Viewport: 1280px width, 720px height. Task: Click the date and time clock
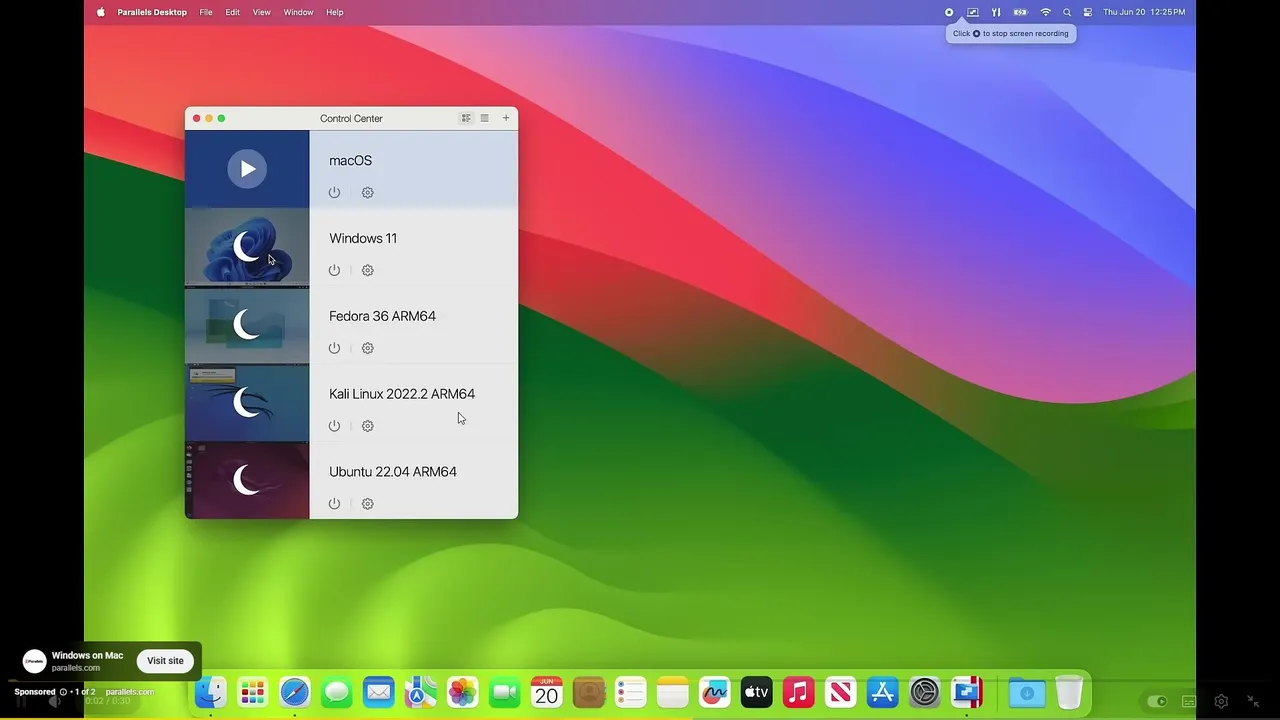[x=1144, y=12]
